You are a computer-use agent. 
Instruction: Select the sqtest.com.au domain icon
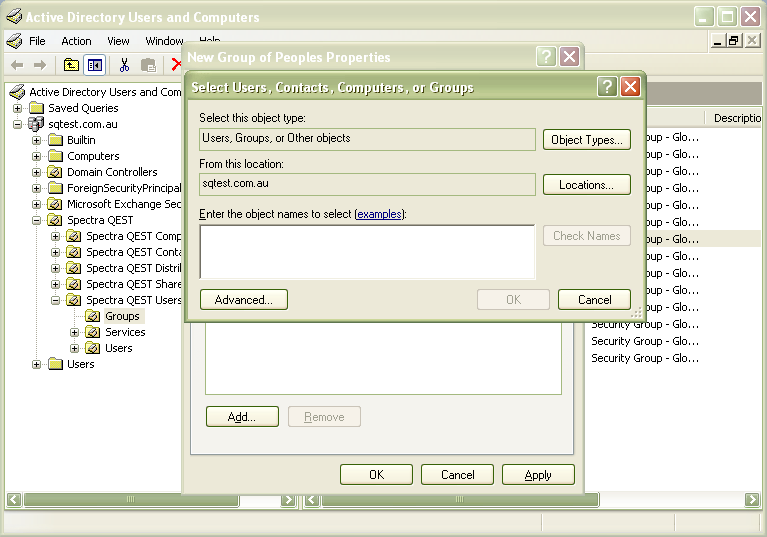point(37,124)
